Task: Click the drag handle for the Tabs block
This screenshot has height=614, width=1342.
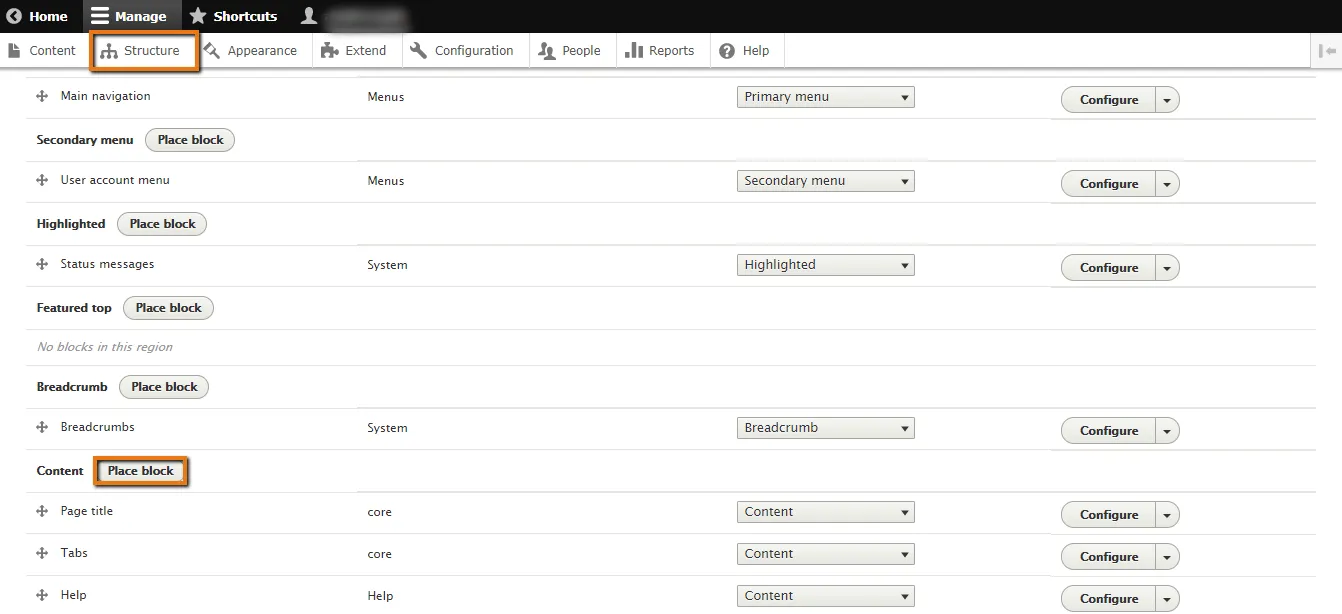Action: (x=42, y=553)
